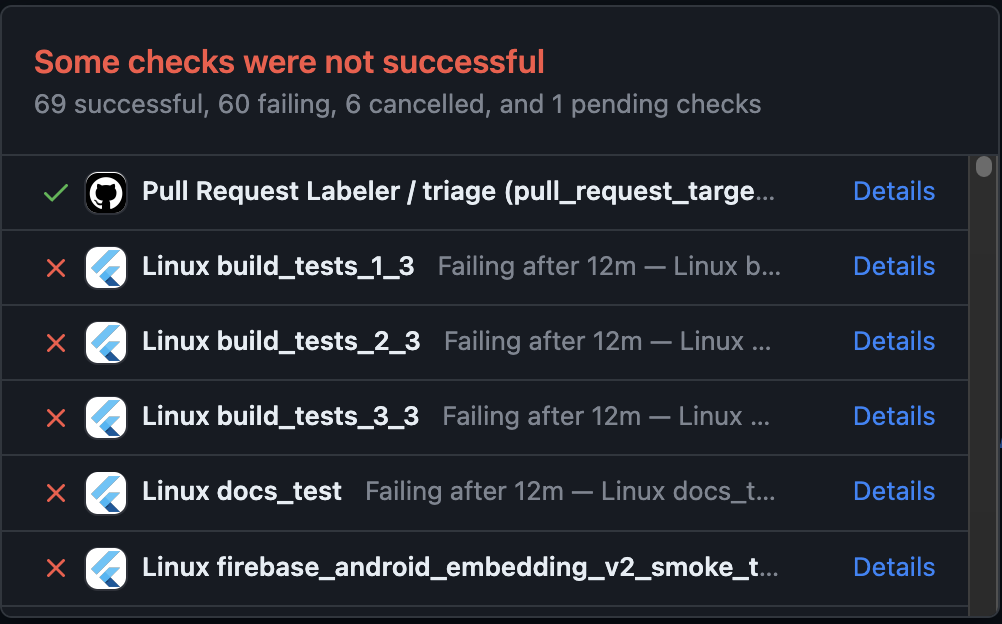Click the Flutter icon for Linux build_tests_3_3
Screen dimensions: 1002x624
(105, 417)
